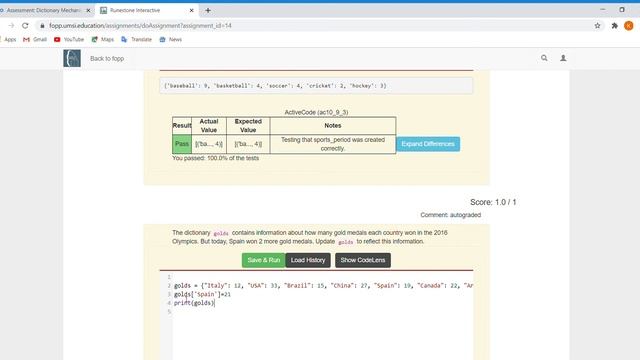The image size is (640, 360).
Task: Click the Show CodeLens button
Action: point(362,260)
